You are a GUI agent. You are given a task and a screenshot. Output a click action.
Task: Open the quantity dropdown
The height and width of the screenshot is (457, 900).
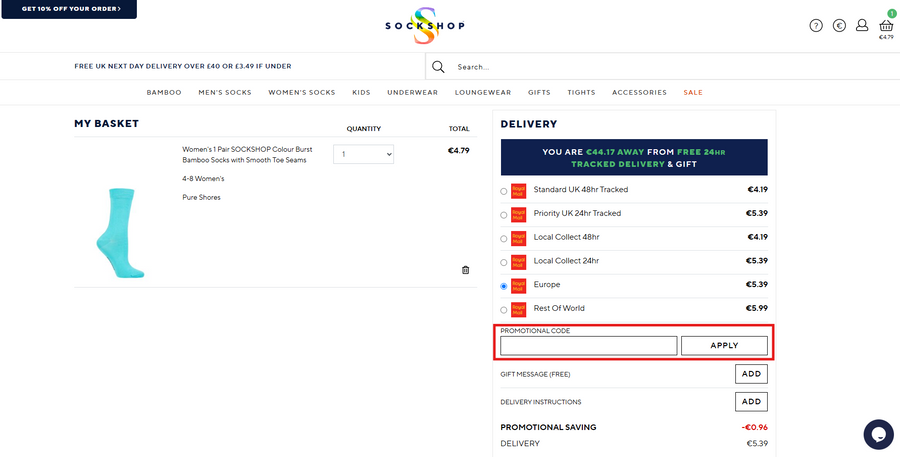tap(363, 155)
